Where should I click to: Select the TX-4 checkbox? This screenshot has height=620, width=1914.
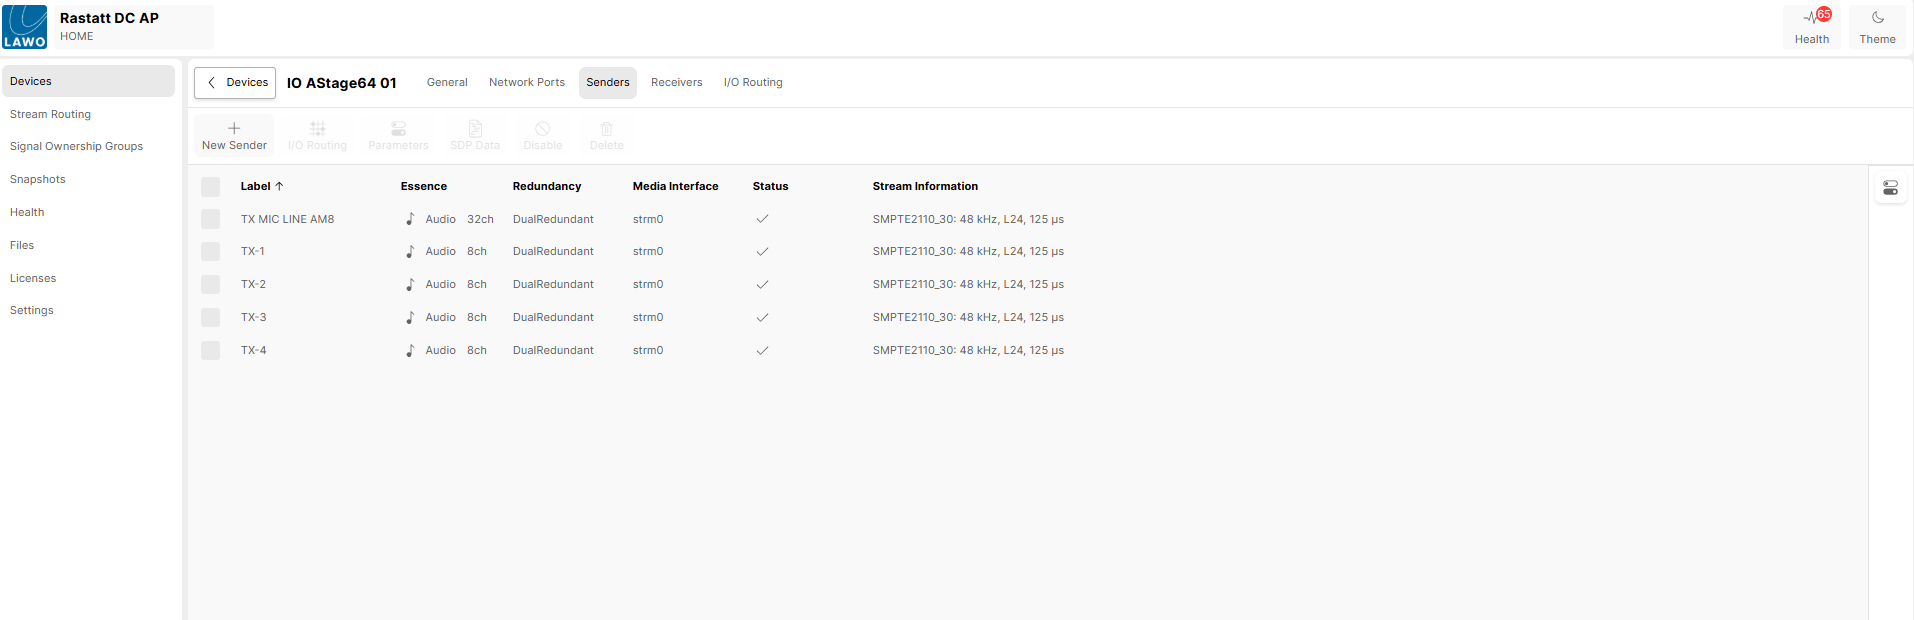click(210, 351)
